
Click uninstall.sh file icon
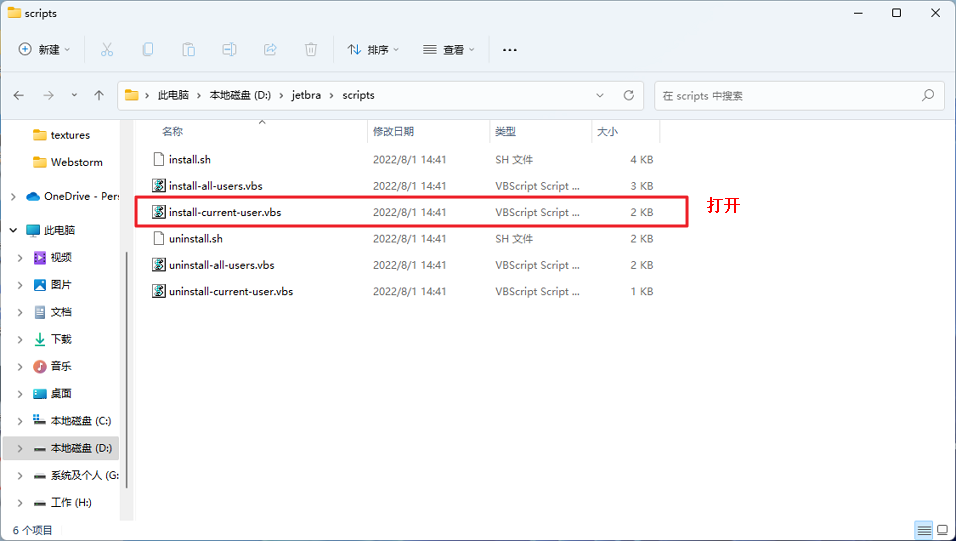(159, 238)
